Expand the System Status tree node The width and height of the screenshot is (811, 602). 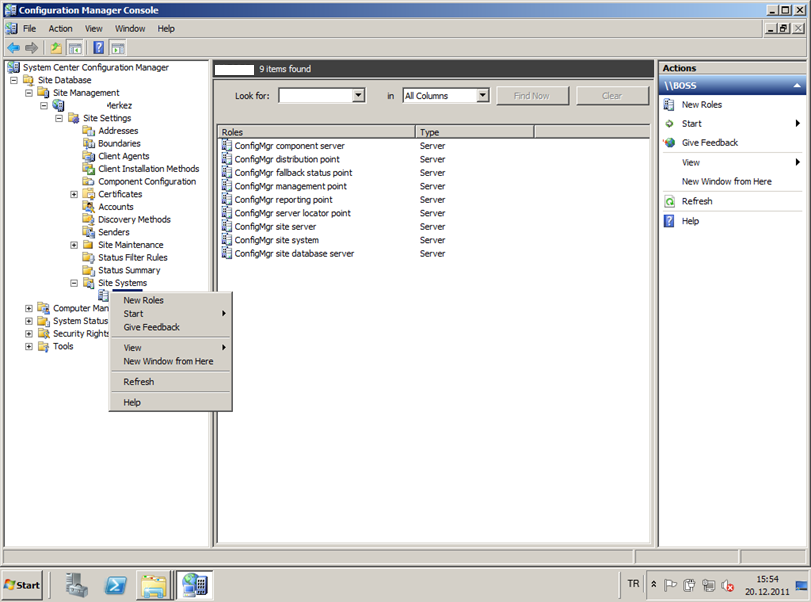pos(29,321)
